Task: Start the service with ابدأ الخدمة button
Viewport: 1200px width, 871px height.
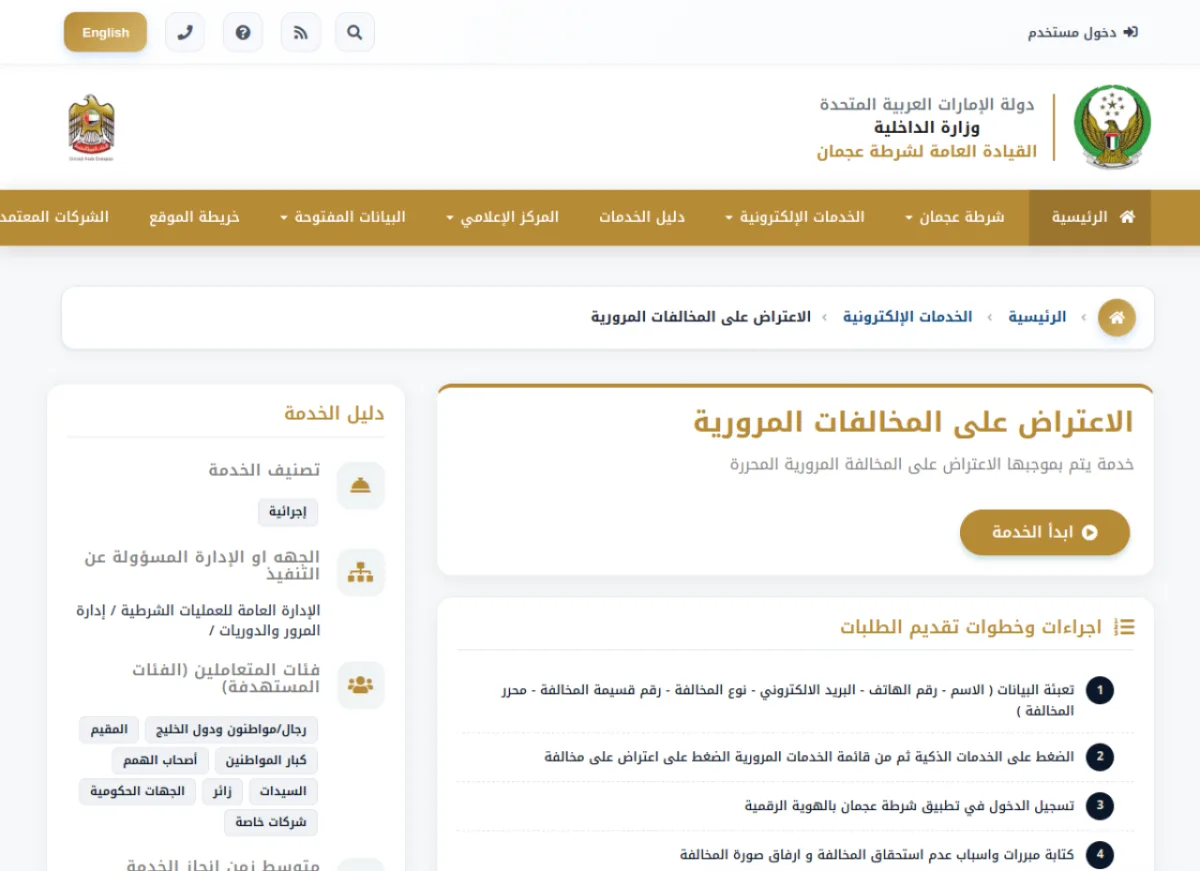Action: coord(1045,533)
